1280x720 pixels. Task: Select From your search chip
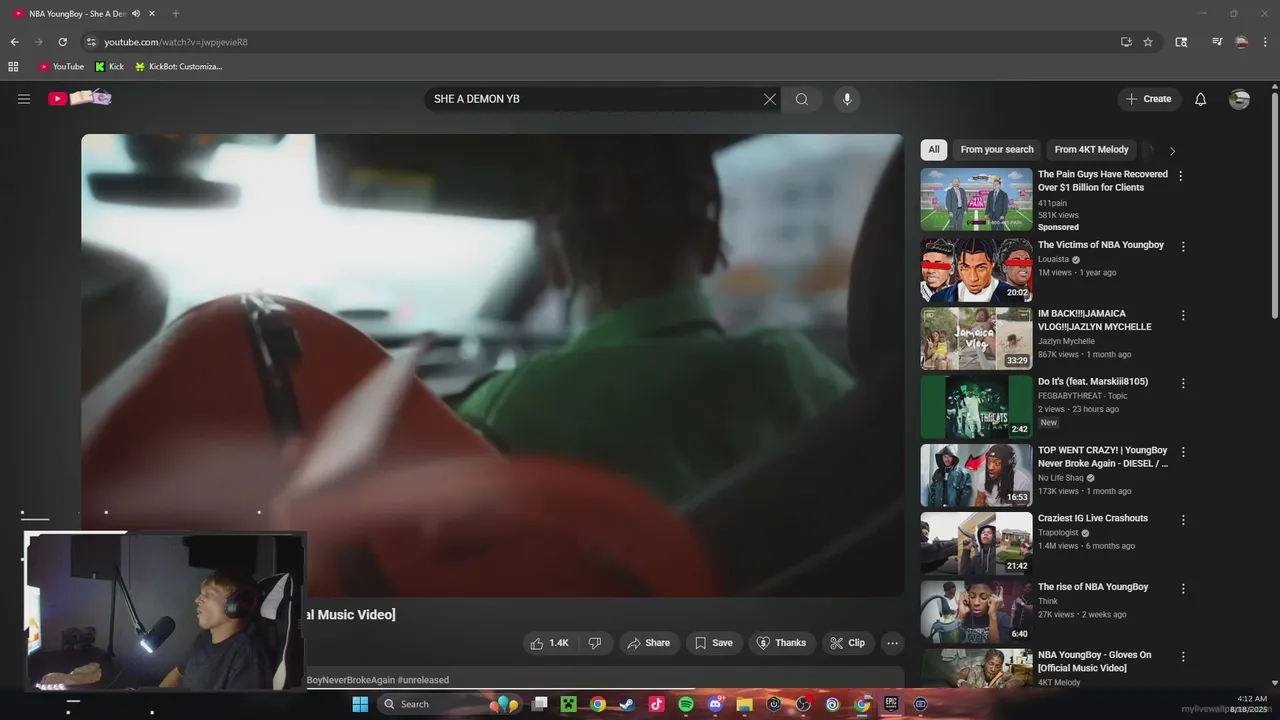pos(997,150)
